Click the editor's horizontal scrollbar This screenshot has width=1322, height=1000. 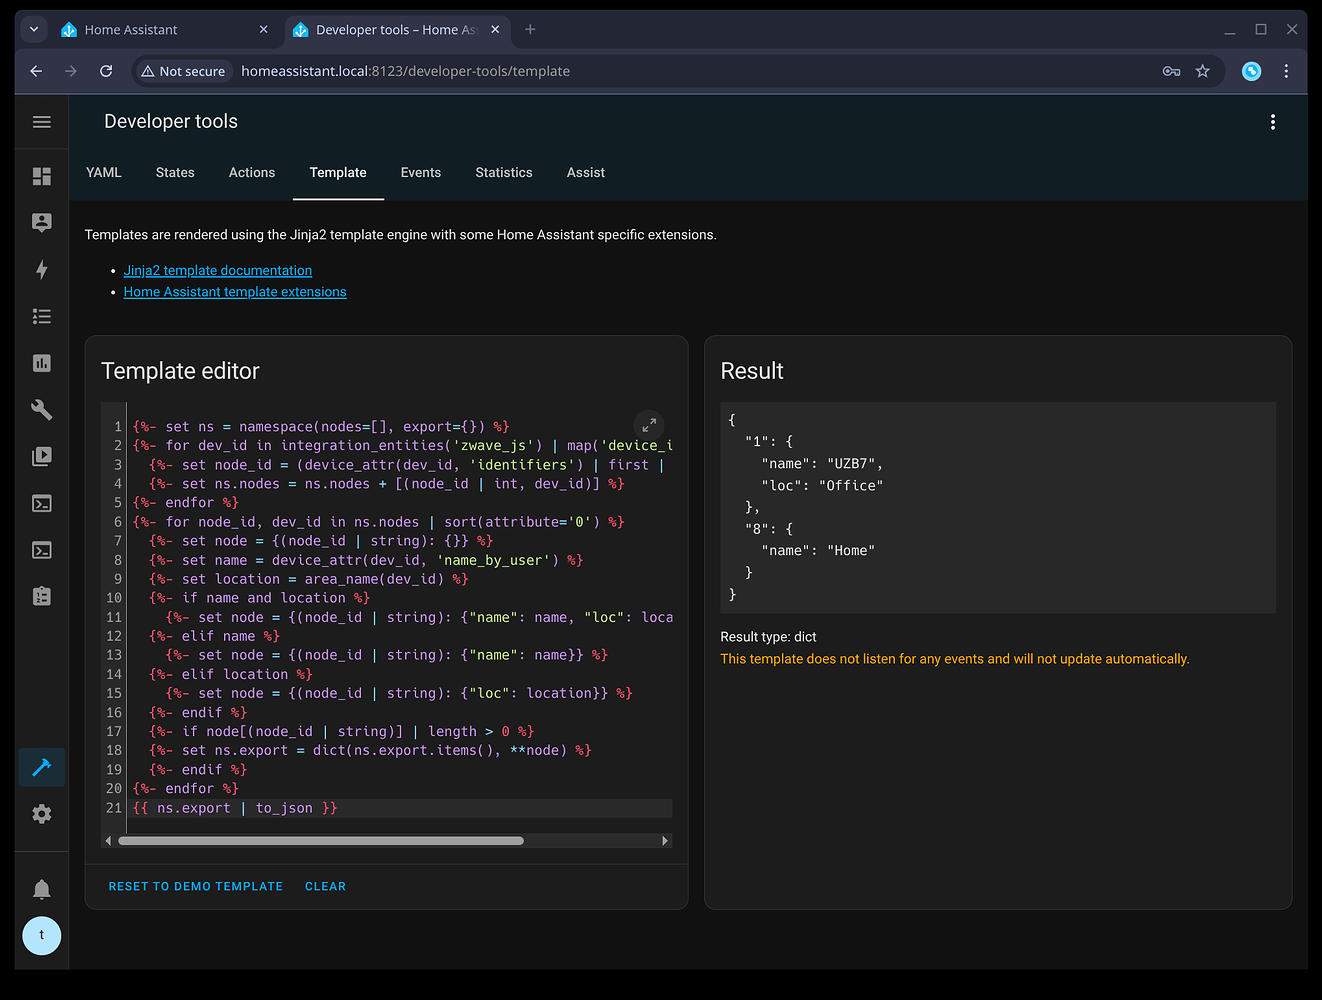[320, 841]
